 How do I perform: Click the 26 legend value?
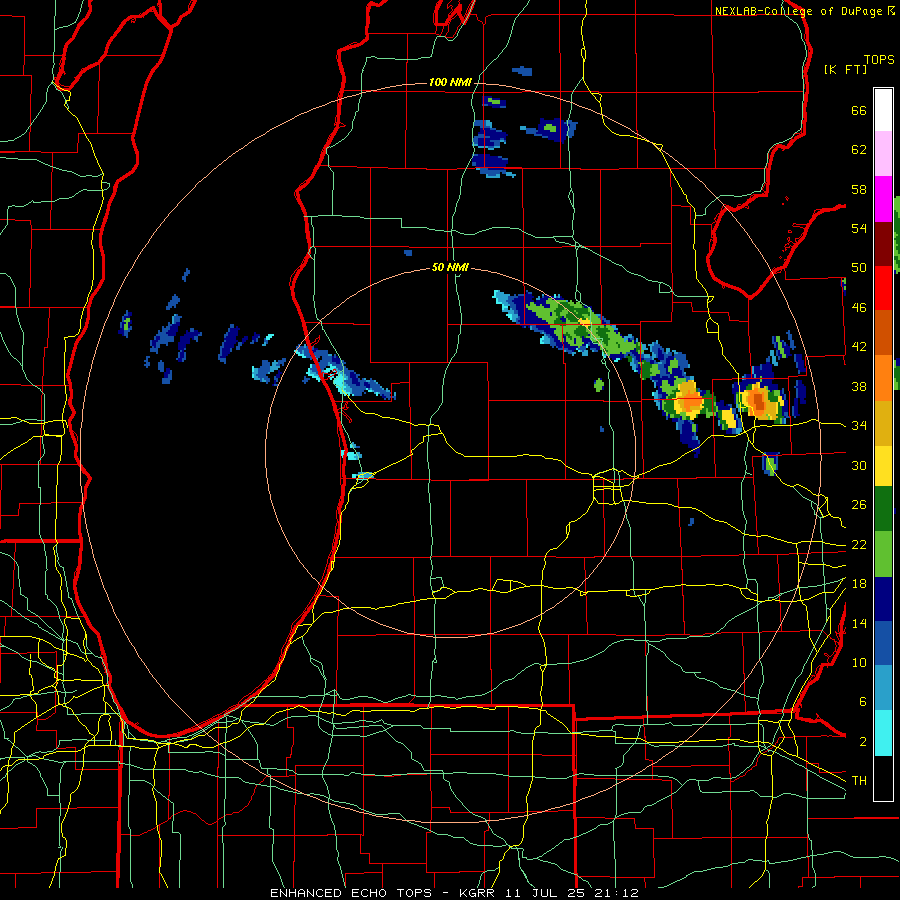859,505
